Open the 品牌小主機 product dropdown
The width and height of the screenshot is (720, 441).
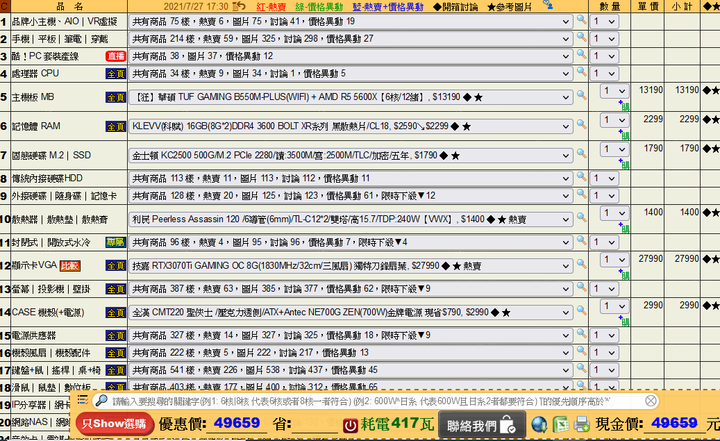tap(351, 22)
